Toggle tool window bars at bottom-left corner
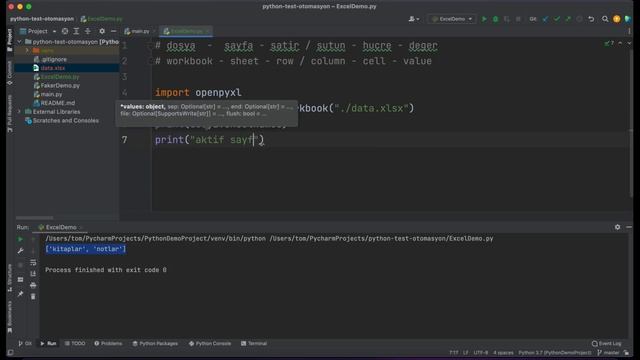Screen dimensions: 640x360 tap(10, 353)
